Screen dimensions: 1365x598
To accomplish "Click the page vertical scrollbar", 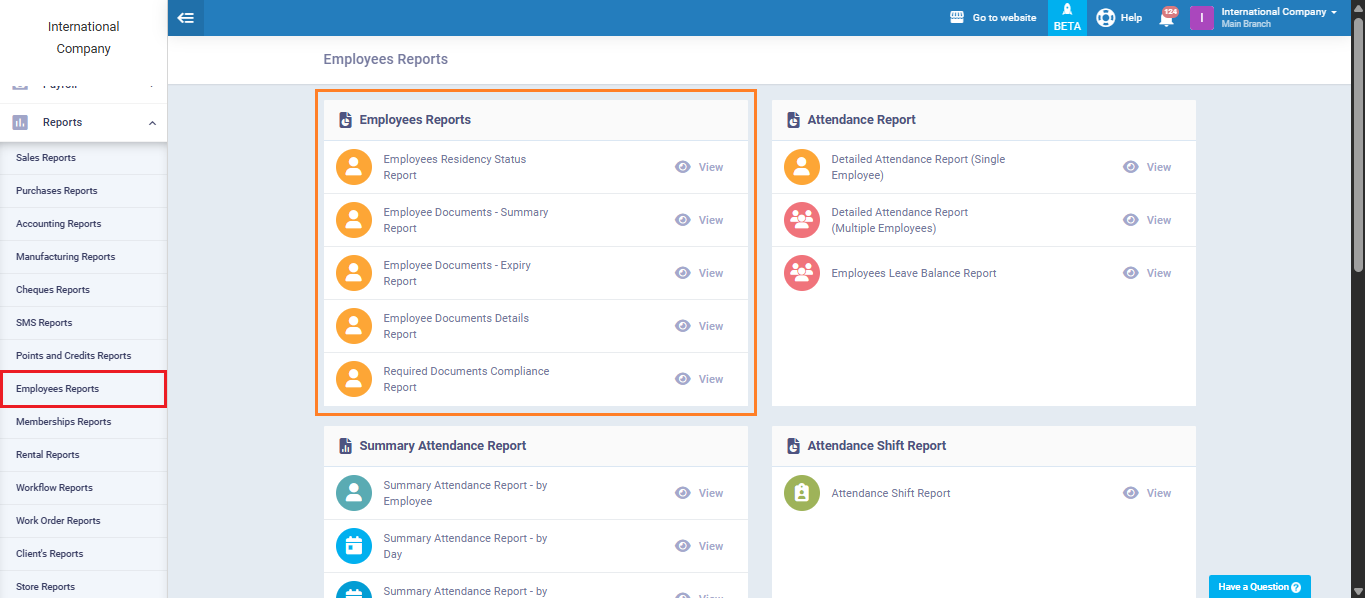I will click(1357, 150).
